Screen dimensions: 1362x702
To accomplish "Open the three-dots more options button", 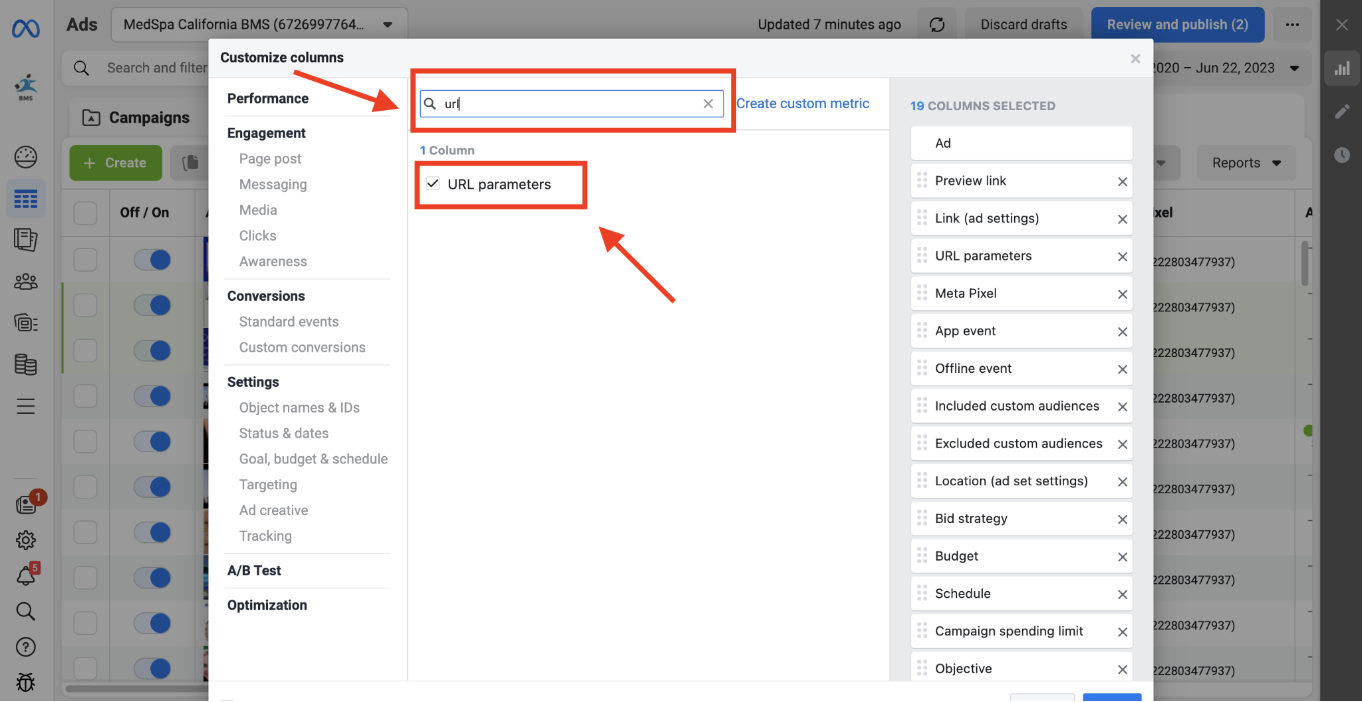I will point(1293,24).
